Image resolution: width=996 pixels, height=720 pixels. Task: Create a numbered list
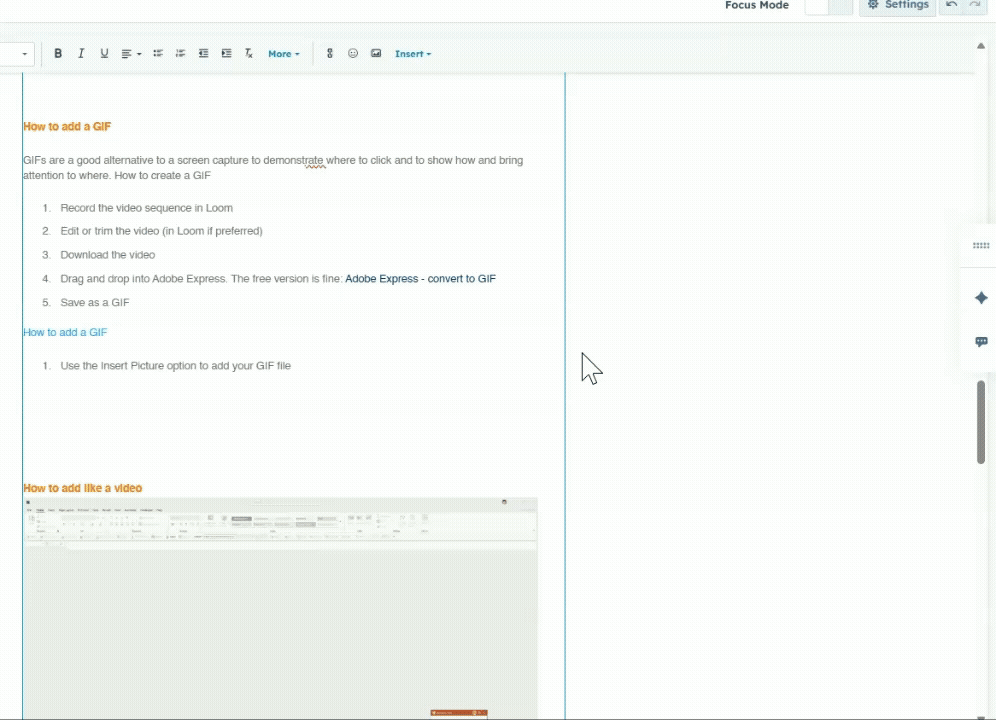(x=180, y=53)
